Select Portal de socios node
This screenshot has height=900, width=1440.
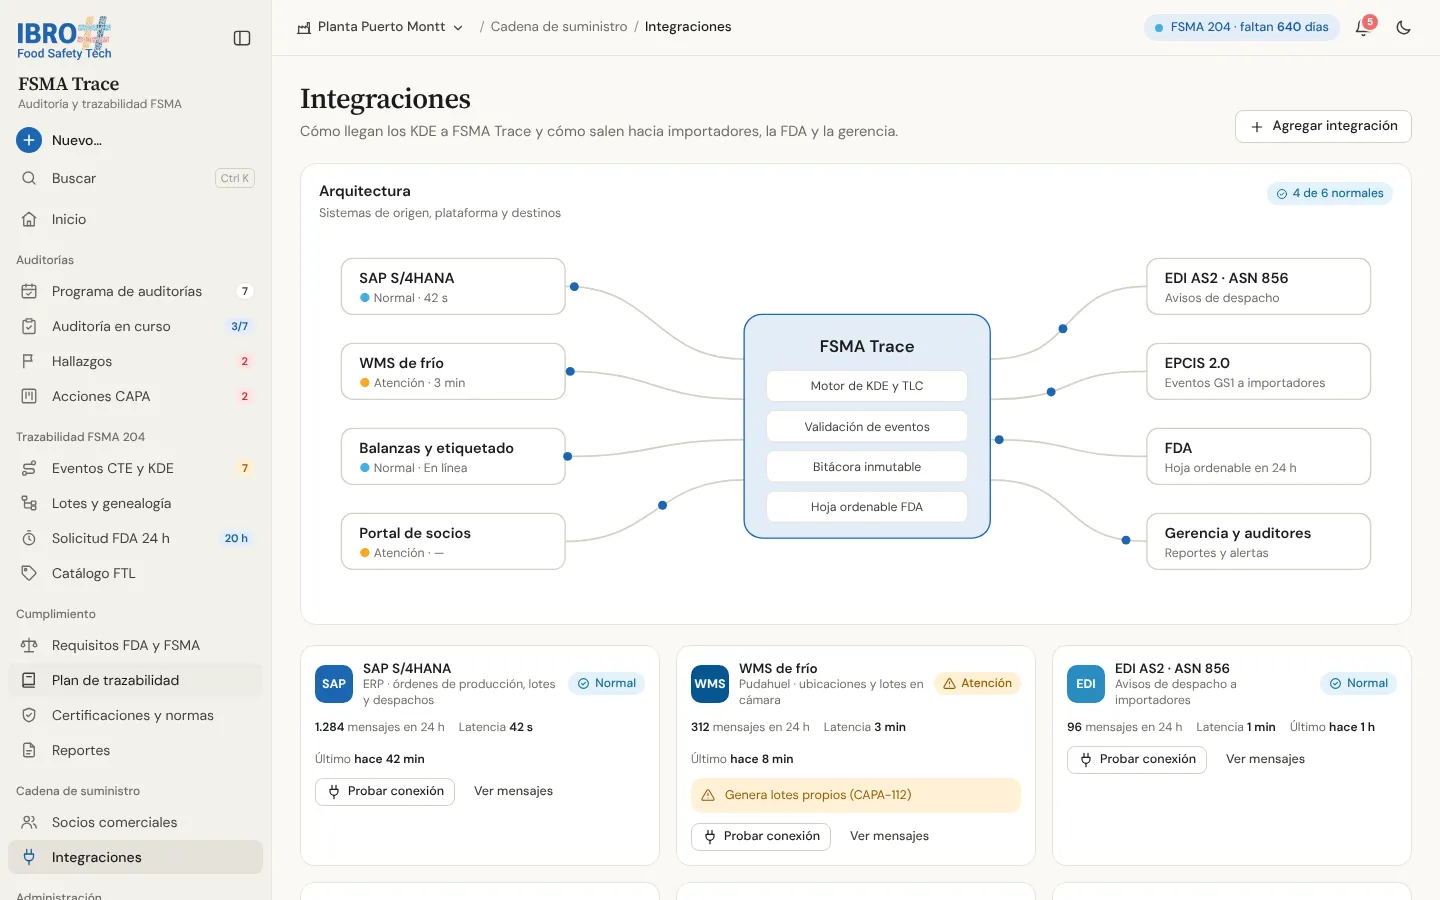click(453, 541)
